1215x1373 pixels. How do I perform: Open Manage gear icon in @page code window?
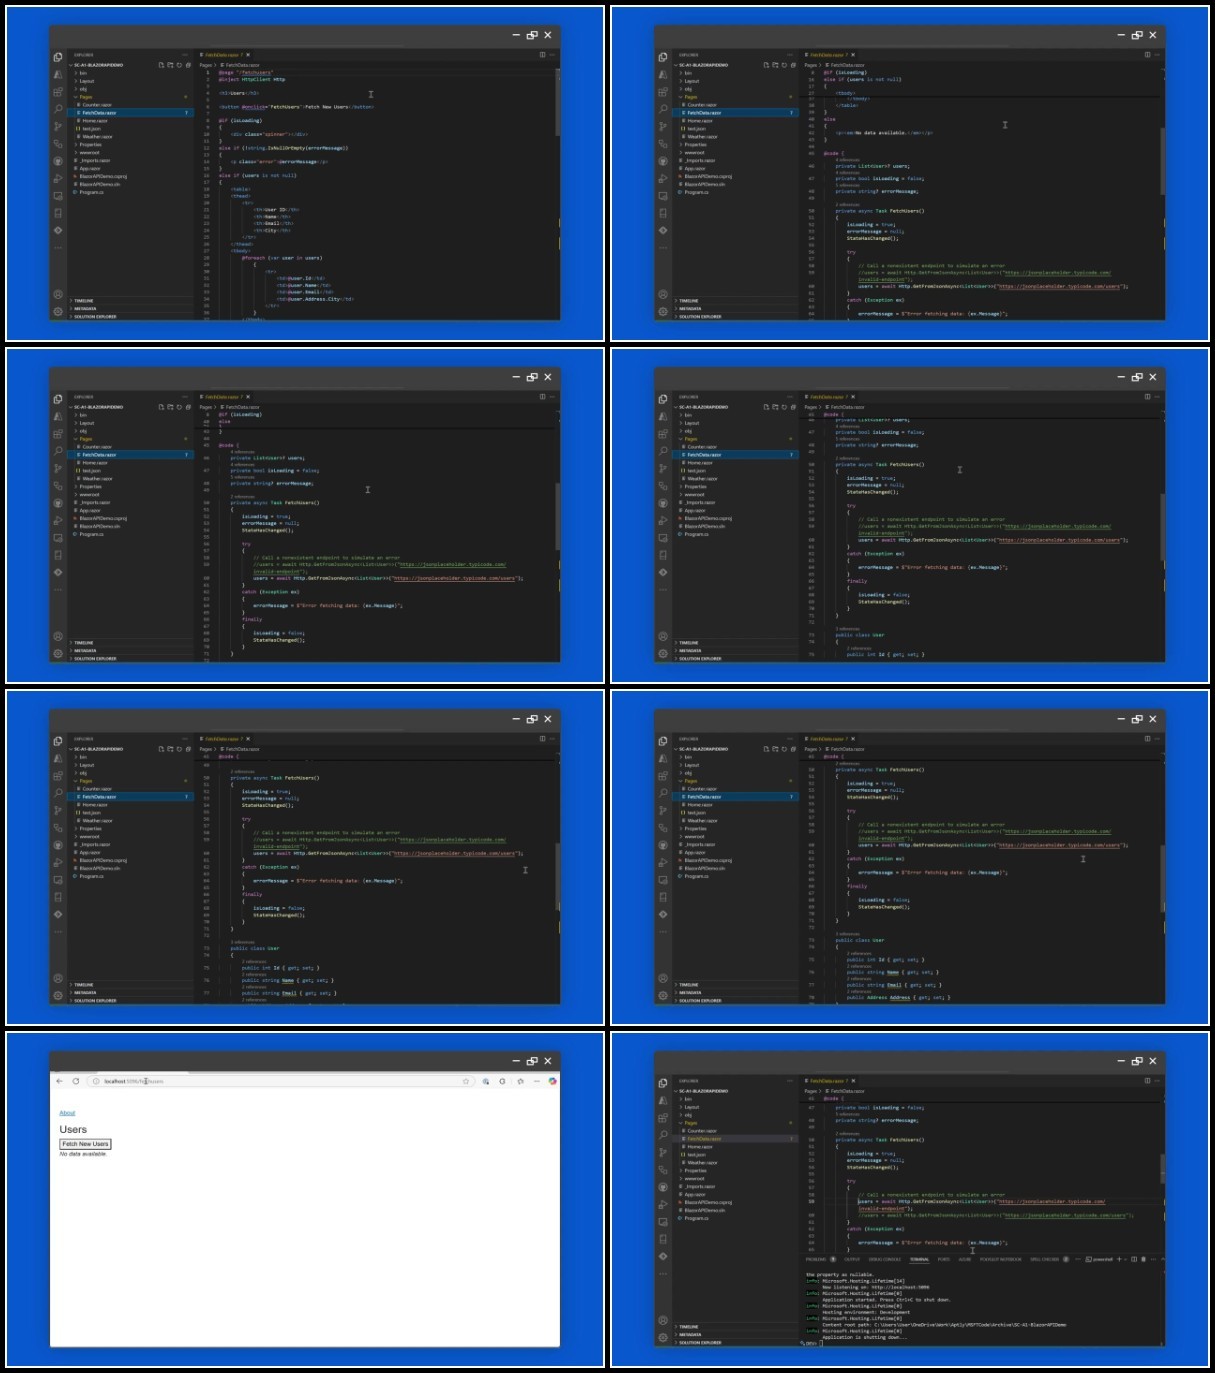[58, 311]
